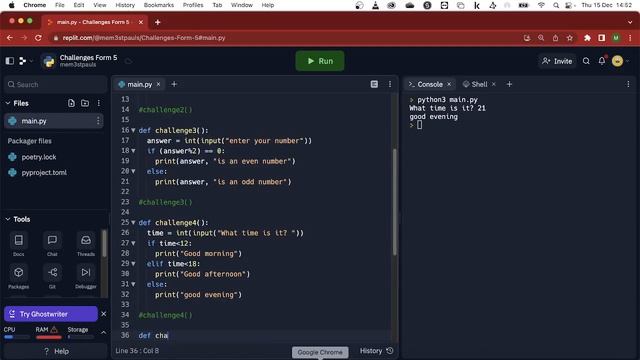Open Help link
Viewport: 640px width, 360px height.
[56, 351]
